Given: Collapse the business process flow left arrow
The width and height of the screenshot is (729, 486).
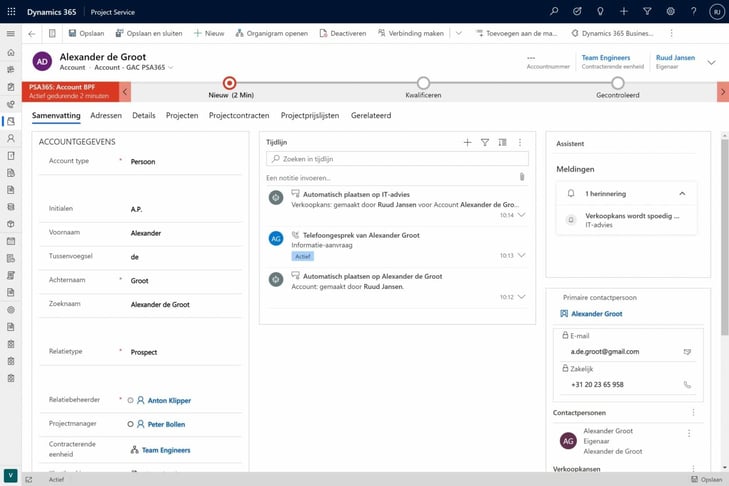Looking at the screenshot, I should click(x=125, y=92).
